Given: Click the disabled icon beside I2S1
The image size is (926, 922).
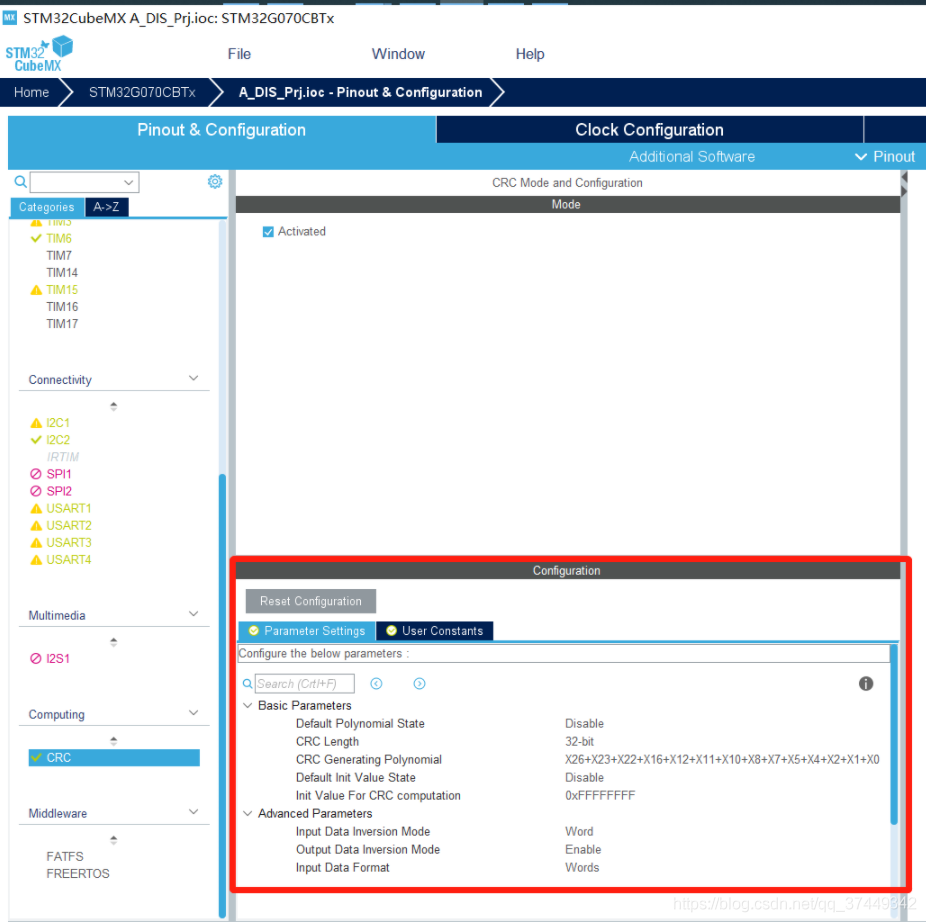Looking at the screenshot, I should pos(36,659).
